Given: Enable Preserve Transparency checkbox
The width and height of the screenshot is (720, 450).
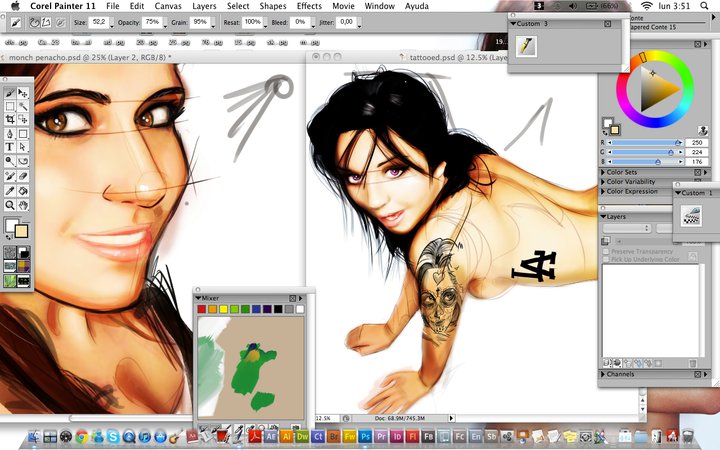Looking at the screenshot, I should [606, 252].
